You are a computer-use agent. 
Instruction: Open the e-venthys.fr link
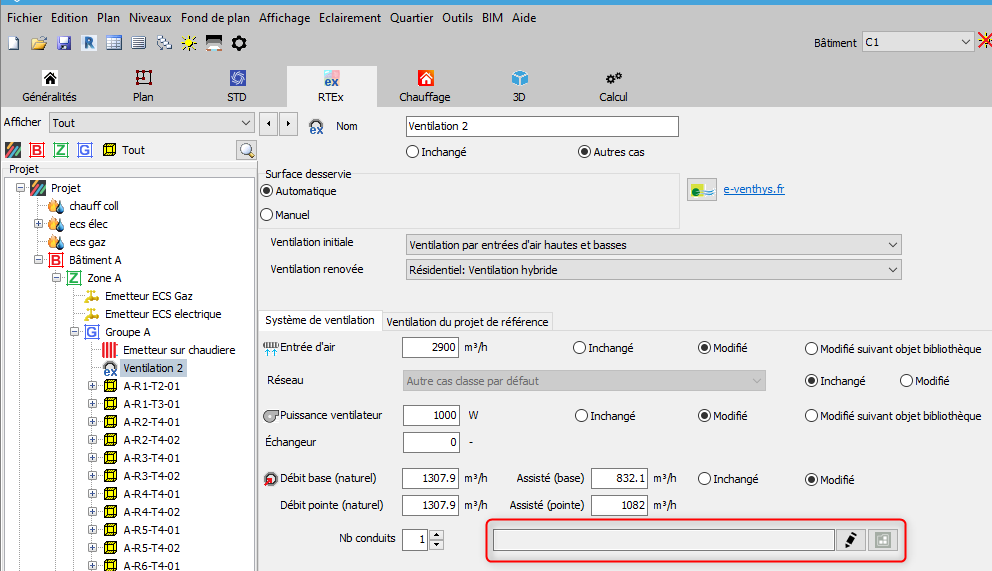tap(753, 189)
